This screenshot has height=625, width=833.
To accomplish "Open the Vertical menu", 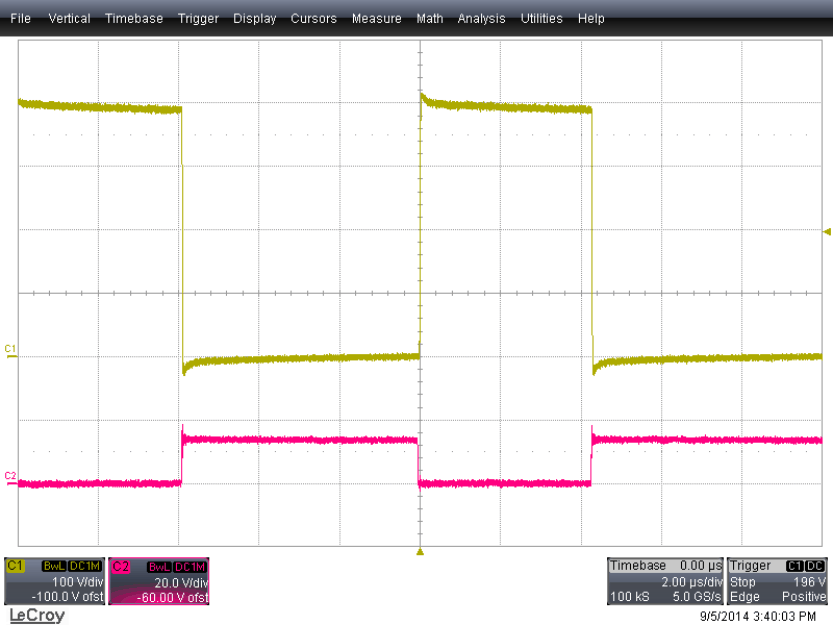I will (69, 18).
